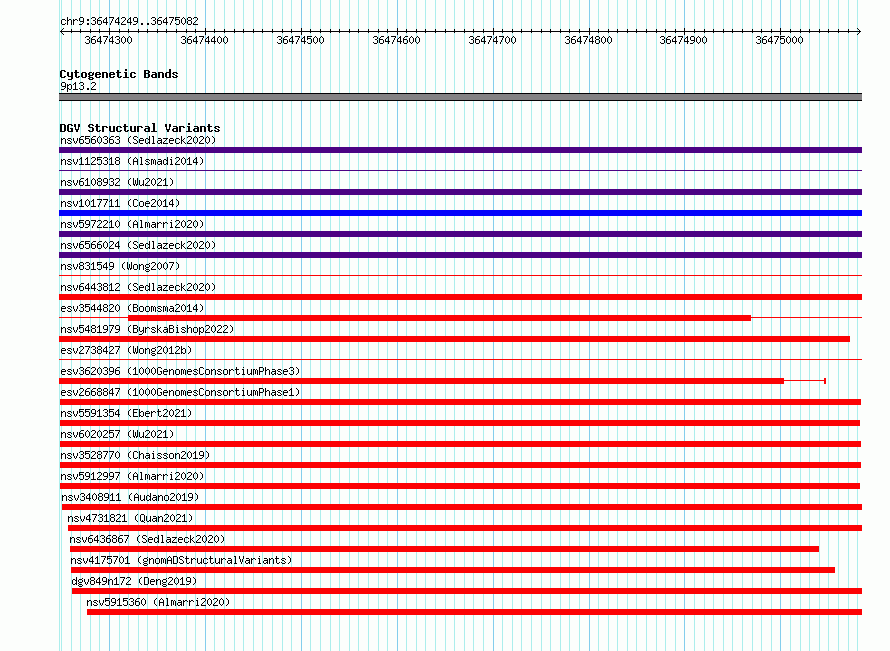The image size is (890, 651).
Task: Click ruler position 36474600
Action: point(396,40)
